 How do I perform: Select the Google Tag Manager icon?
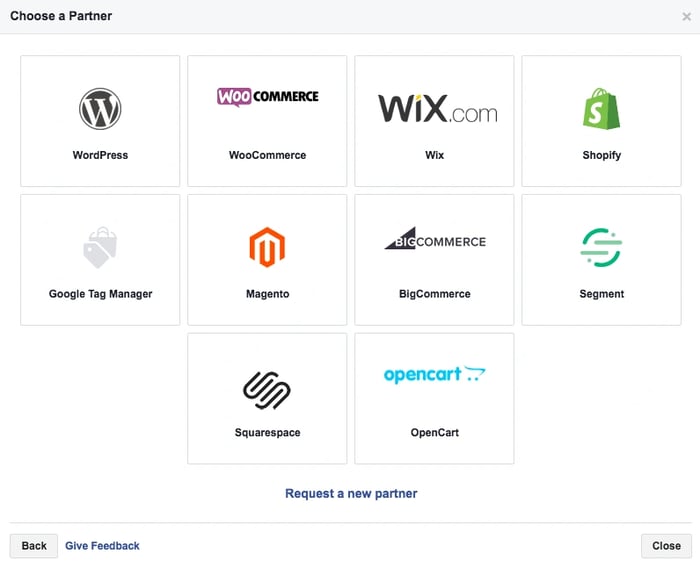click(x=100, y=247)
